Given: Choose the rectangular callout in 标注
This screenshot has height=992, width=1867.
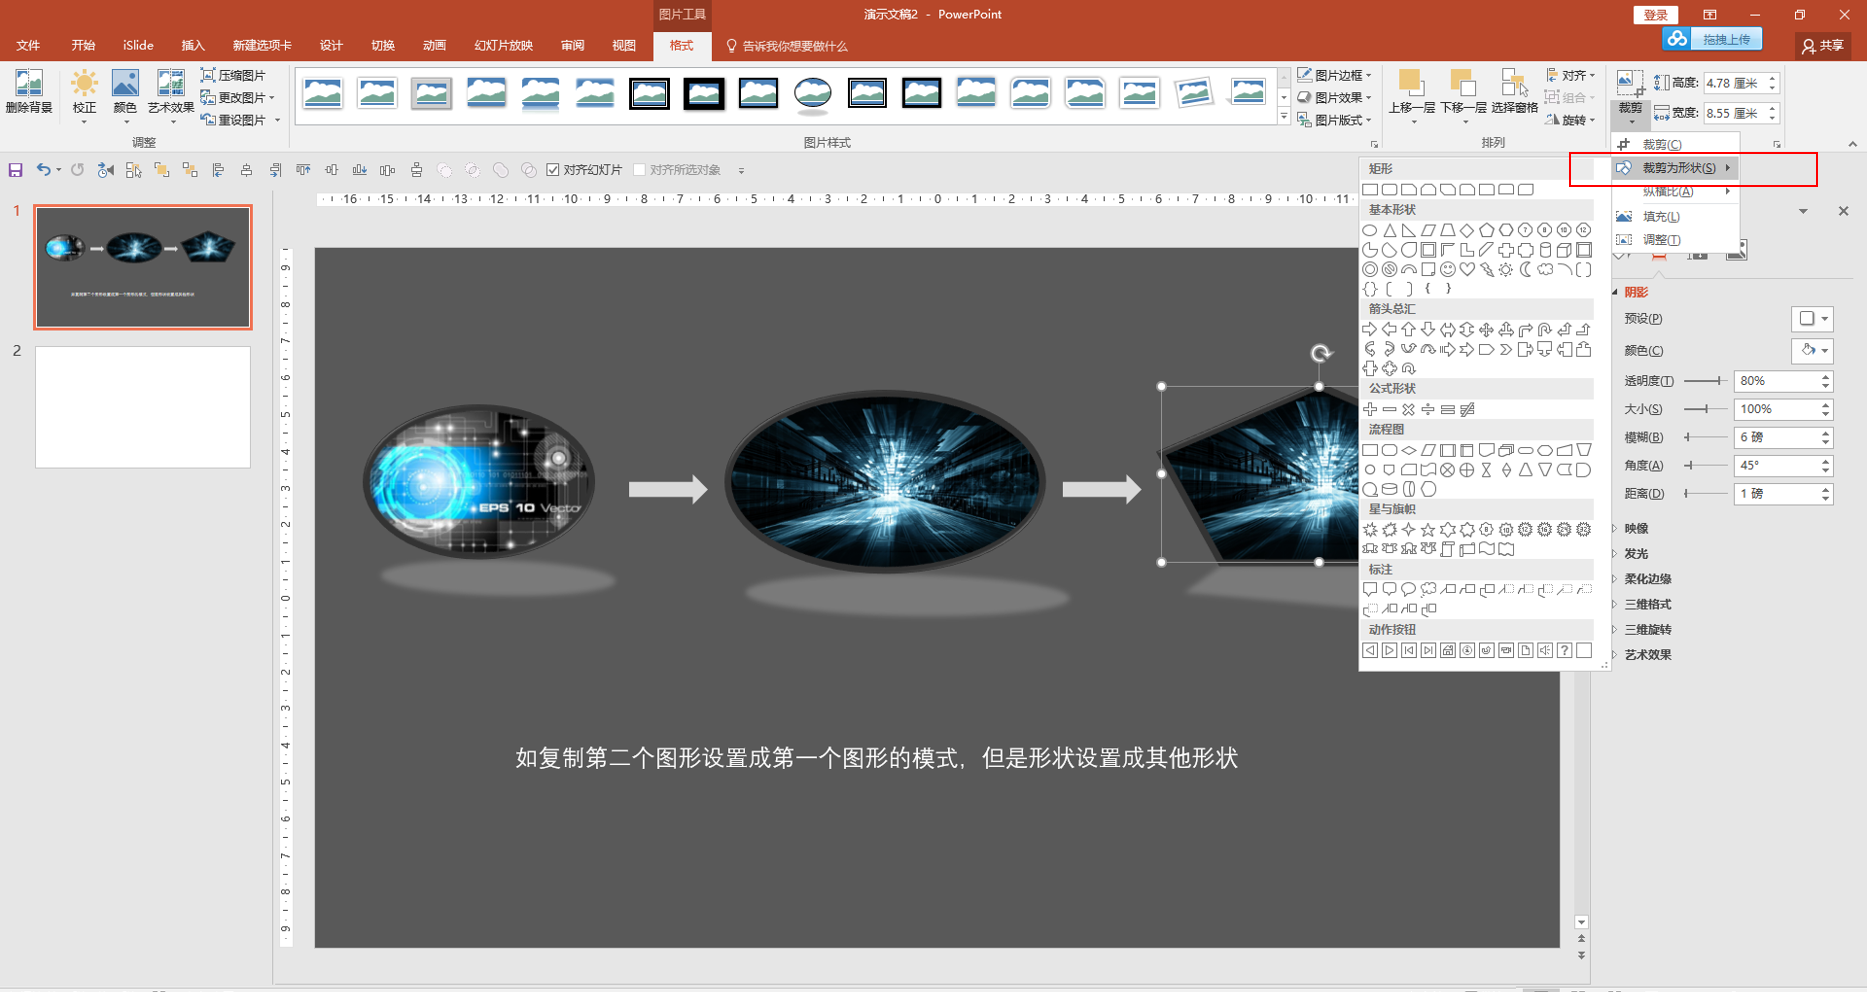Looking at the screenshot, I should point(1370,590).
